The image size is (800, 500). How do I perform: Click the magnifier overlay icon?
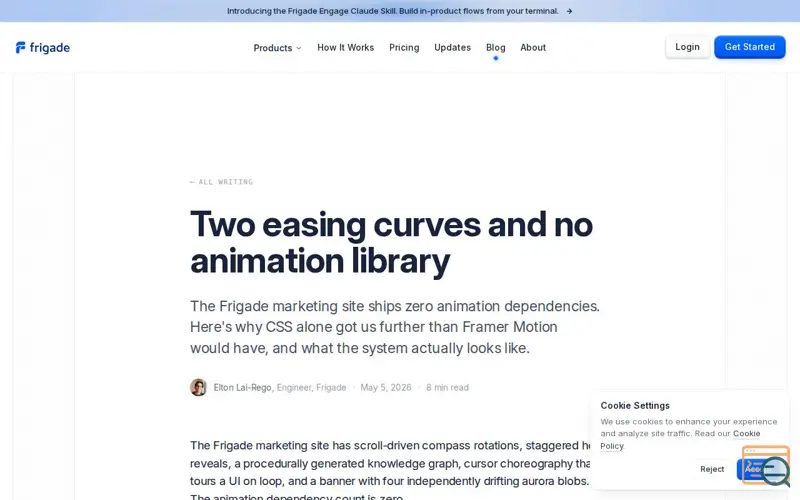click(x=774, y=471)
